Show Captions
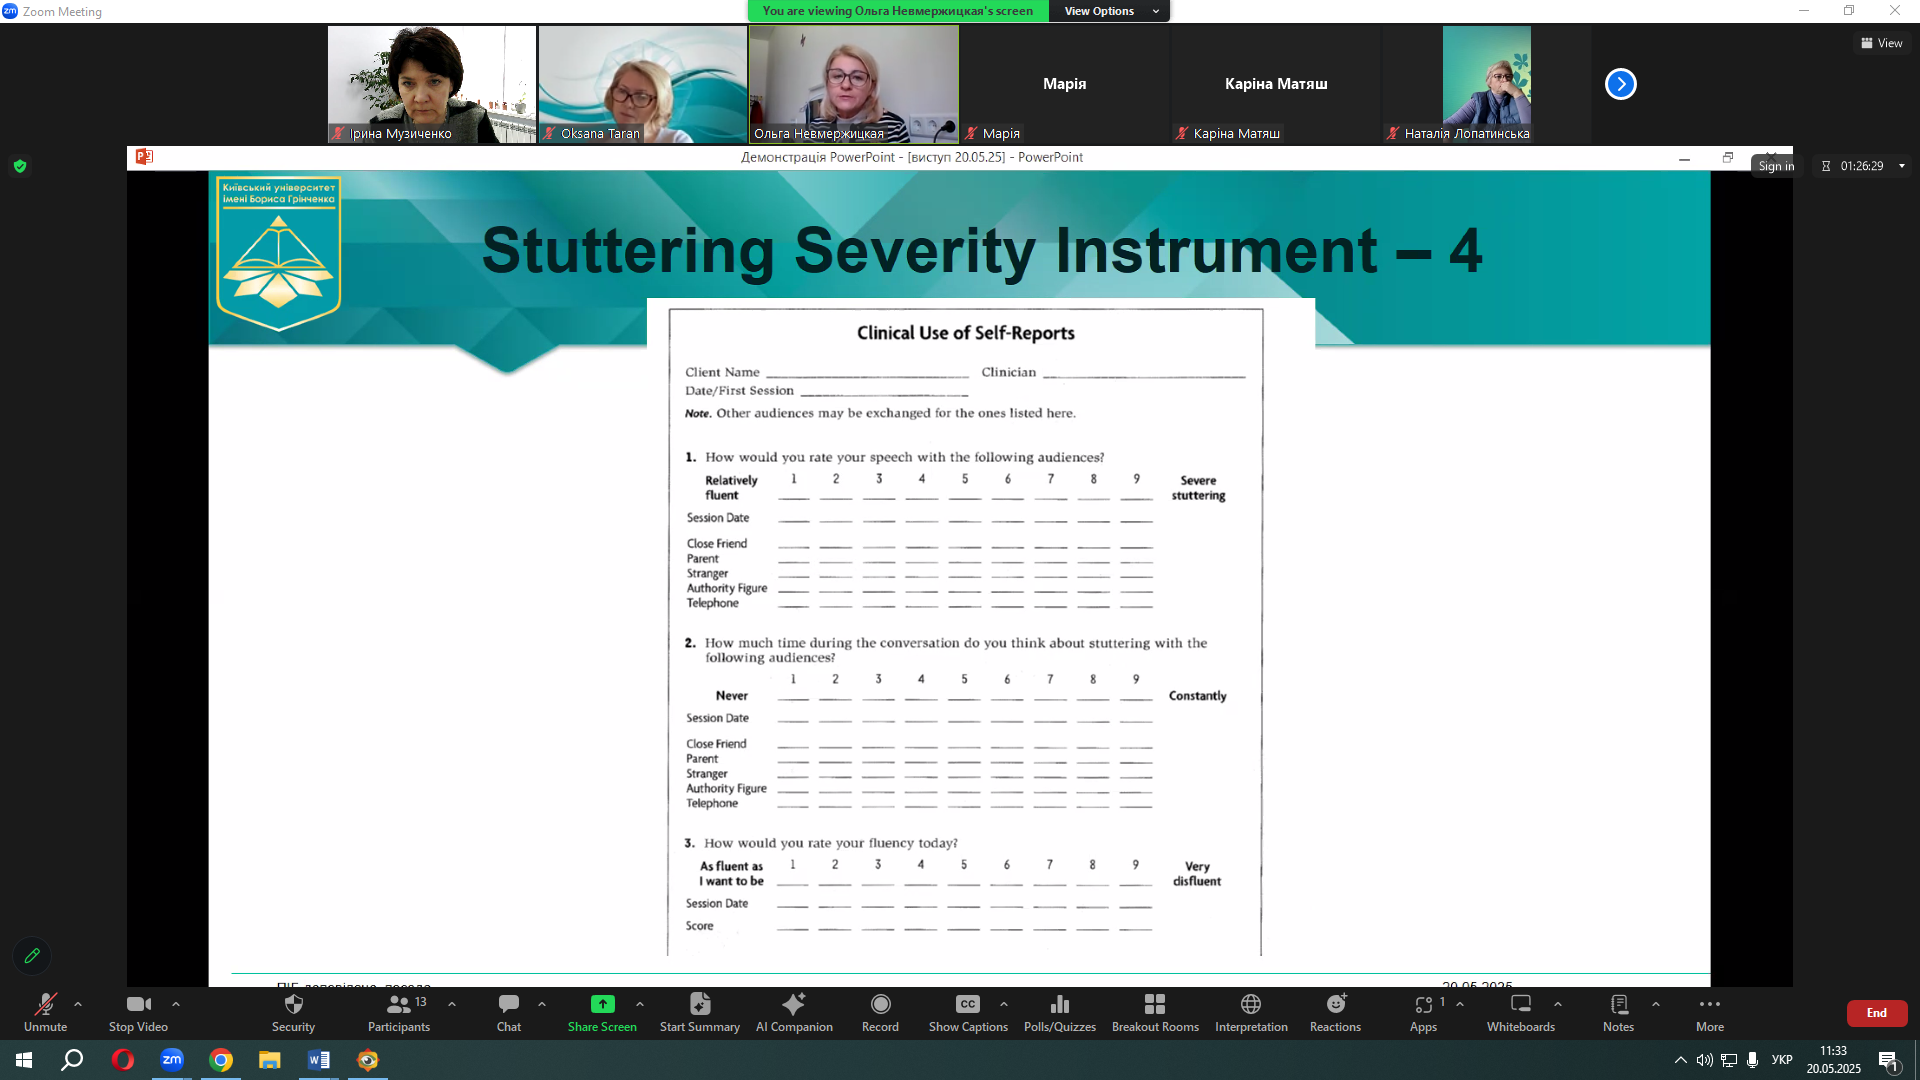The width and height of the screenshot is (1920, 1080). pos(967,1011)
